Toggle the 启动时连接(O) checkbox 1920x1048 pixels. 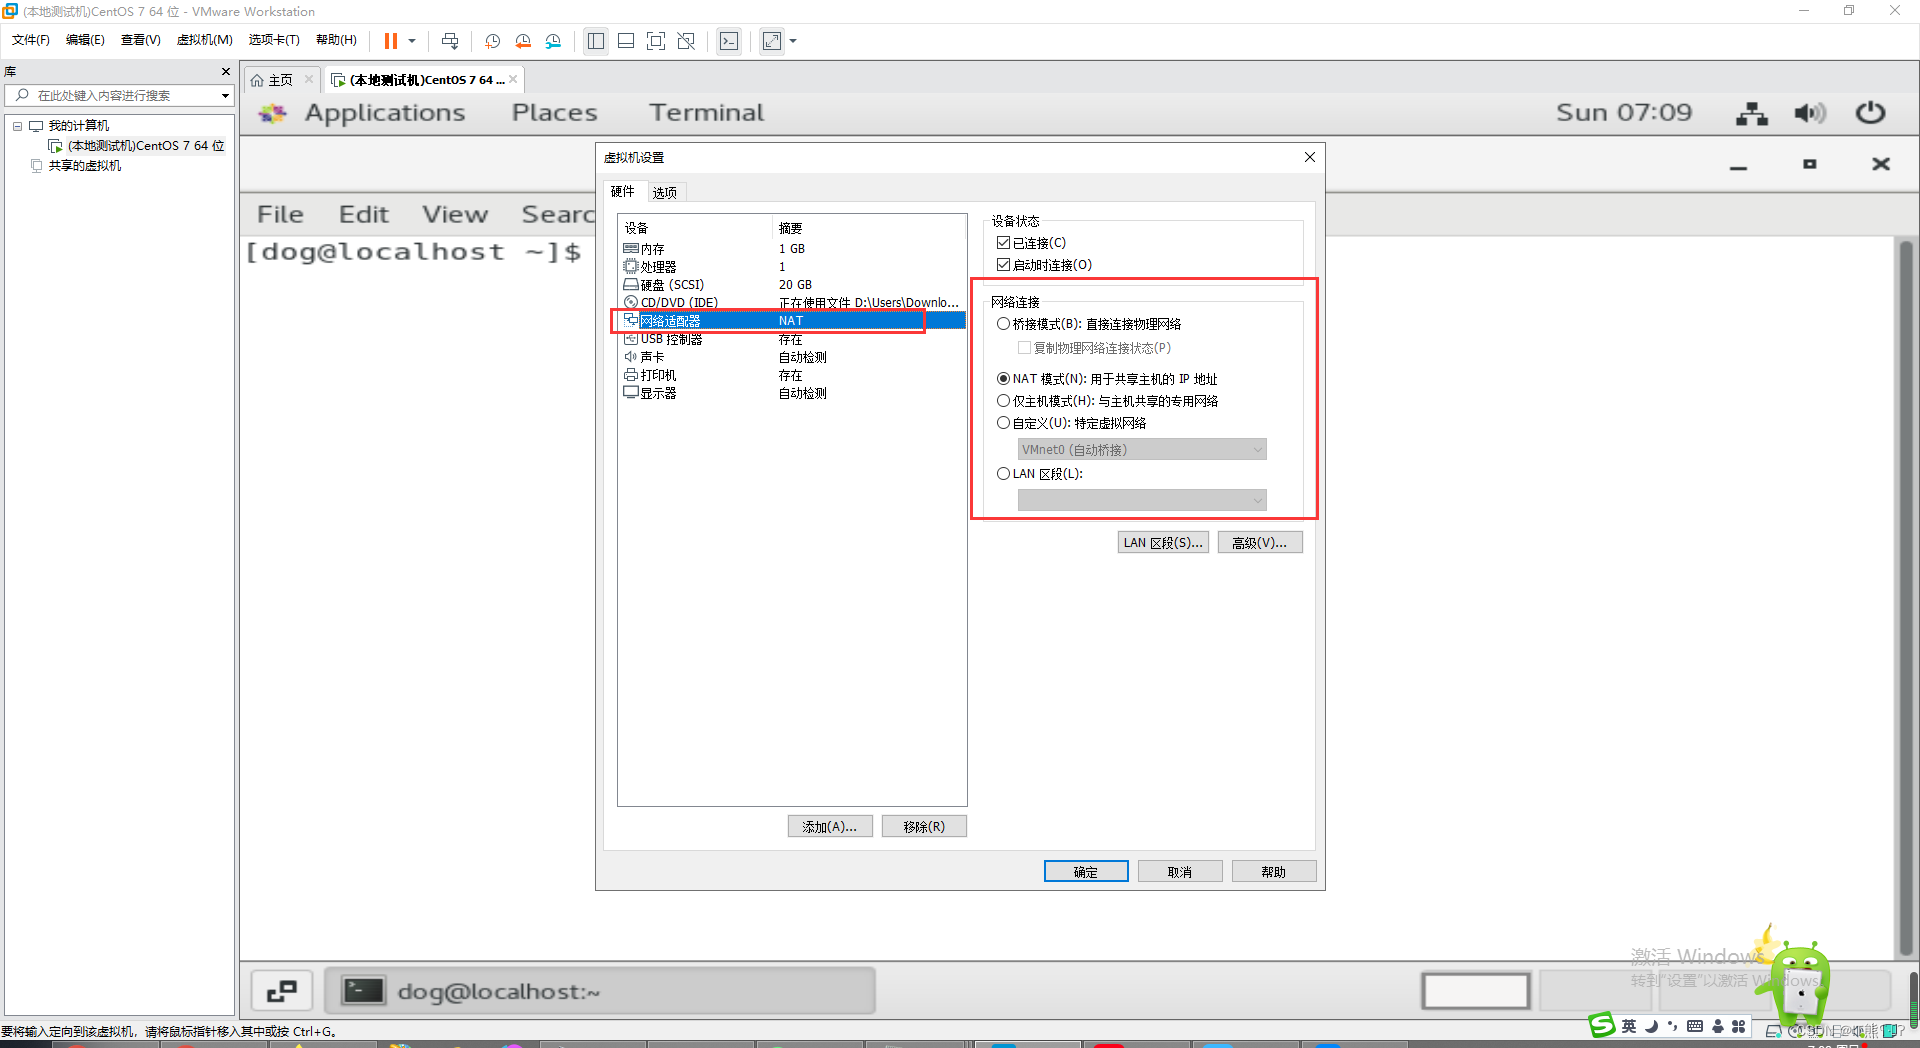1003,265
